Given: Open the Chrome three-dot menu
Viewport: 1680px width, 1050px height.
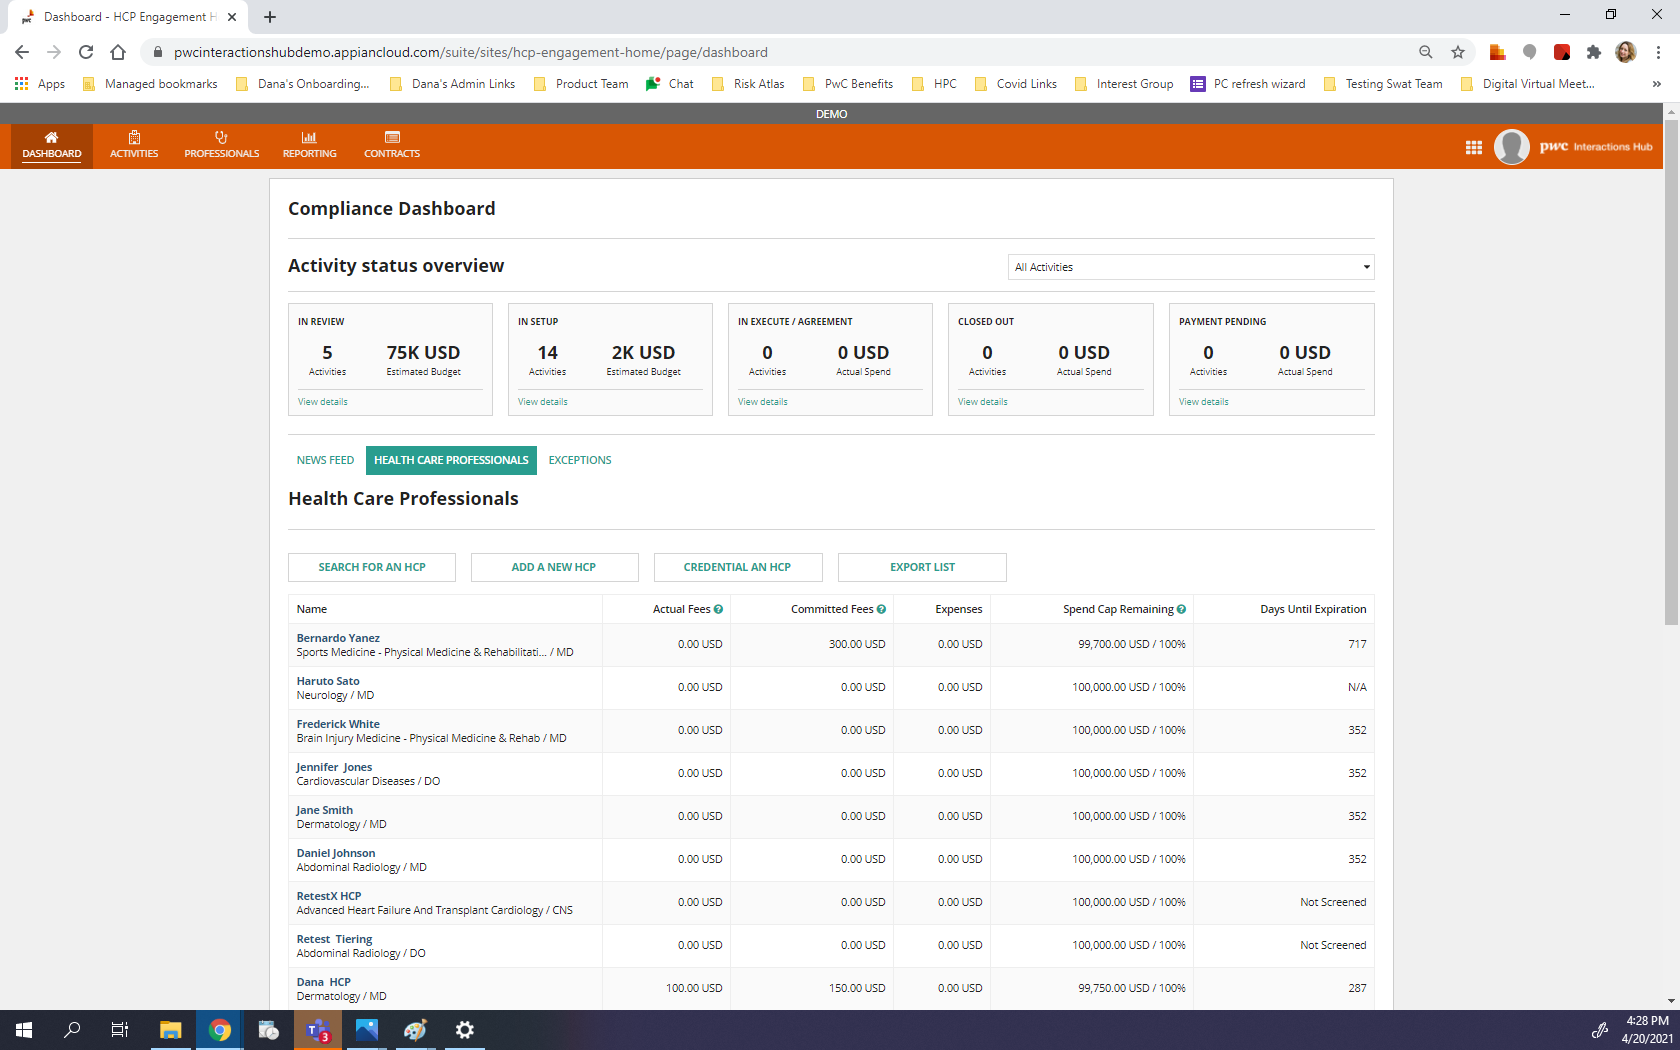Looking at the screenshot, I should pyautogui.click(x=1658, y=52).
